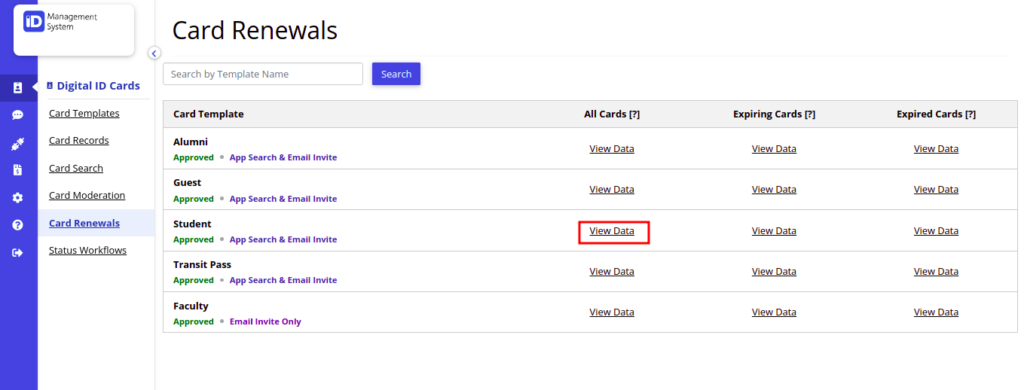This screenshot has height=390, width=1024.
Task: Open the Digital ID Cards sidebar icon
Action: point(18,88)
